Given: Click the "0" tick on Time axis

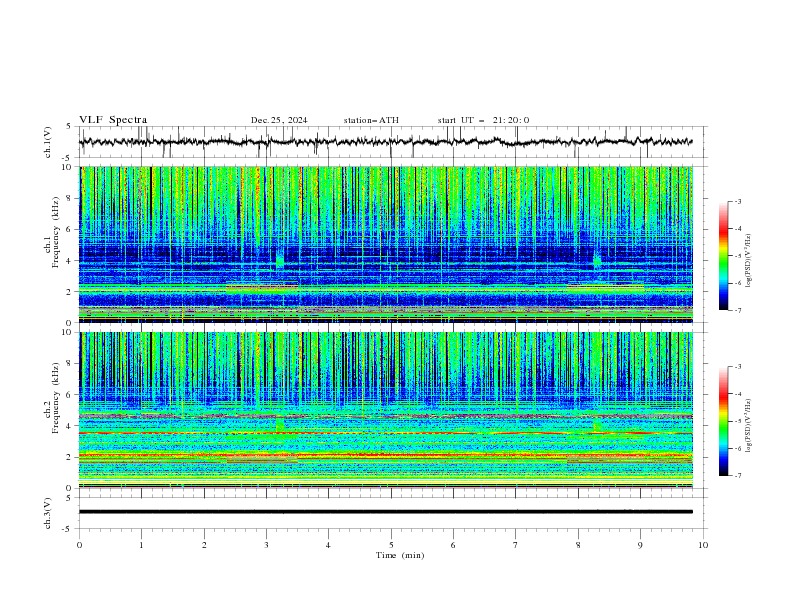Looking at the screenshot, I should pos(79,545).
